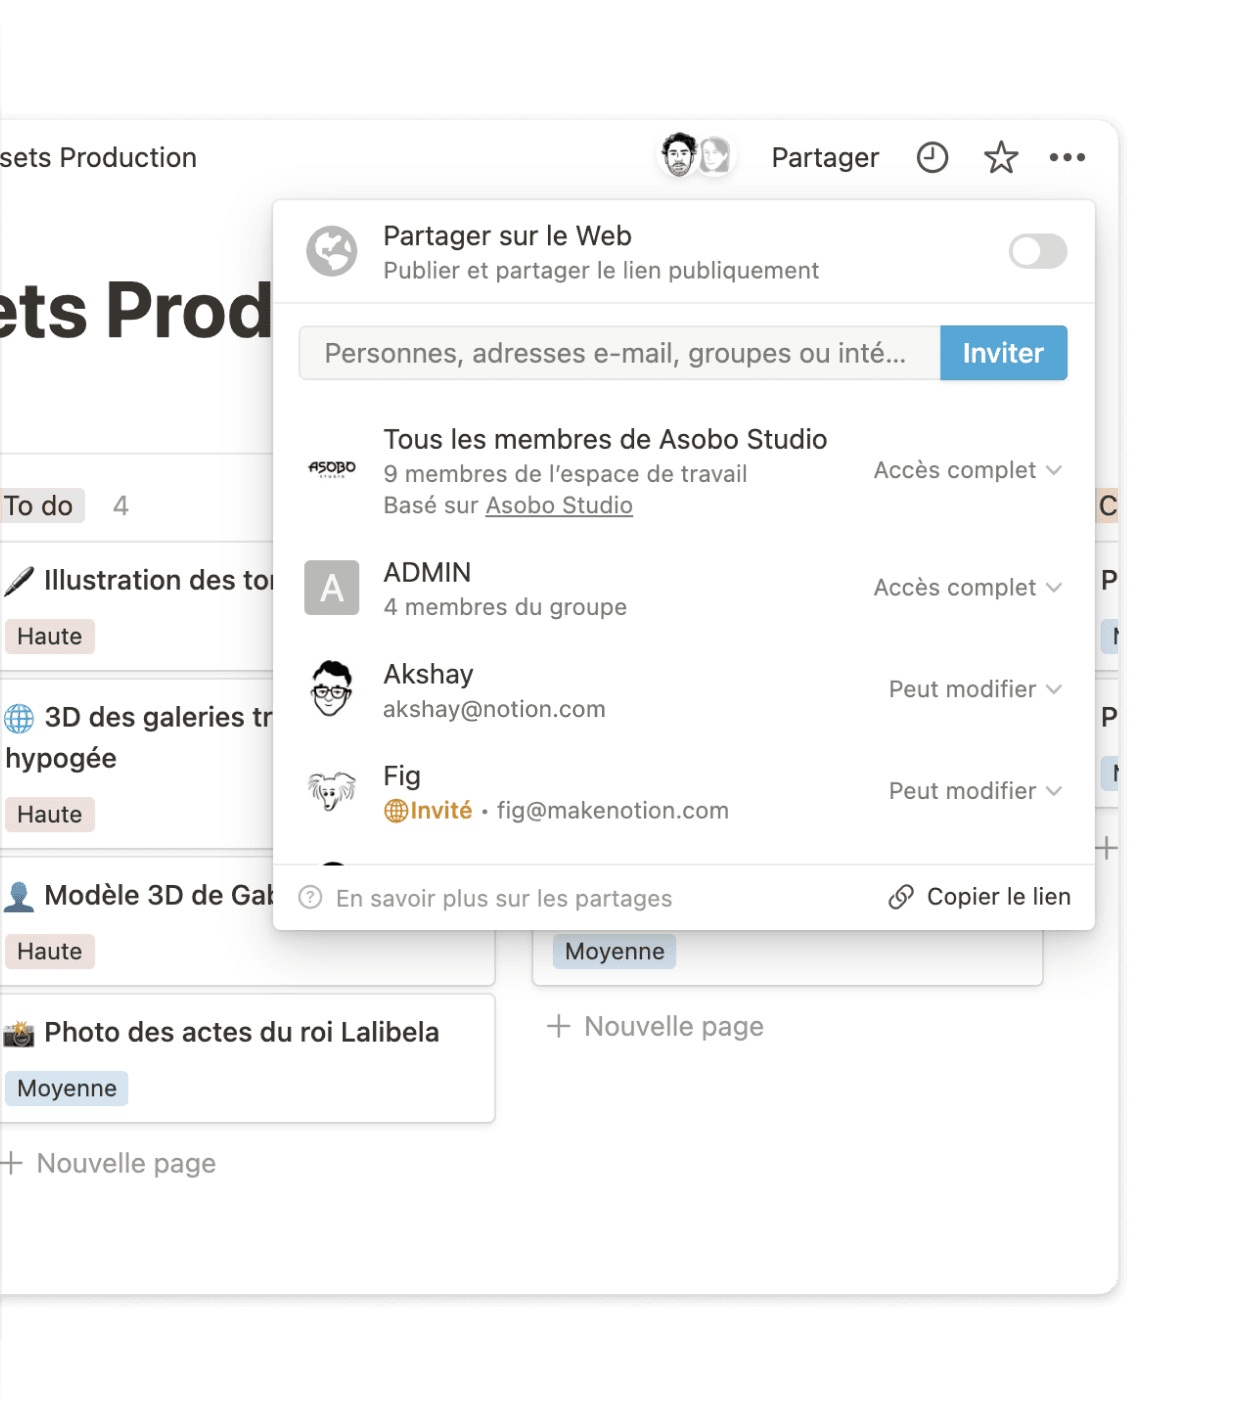Click the invite people email input field
Screen dimensions: 1240x1414
(618, 353)
